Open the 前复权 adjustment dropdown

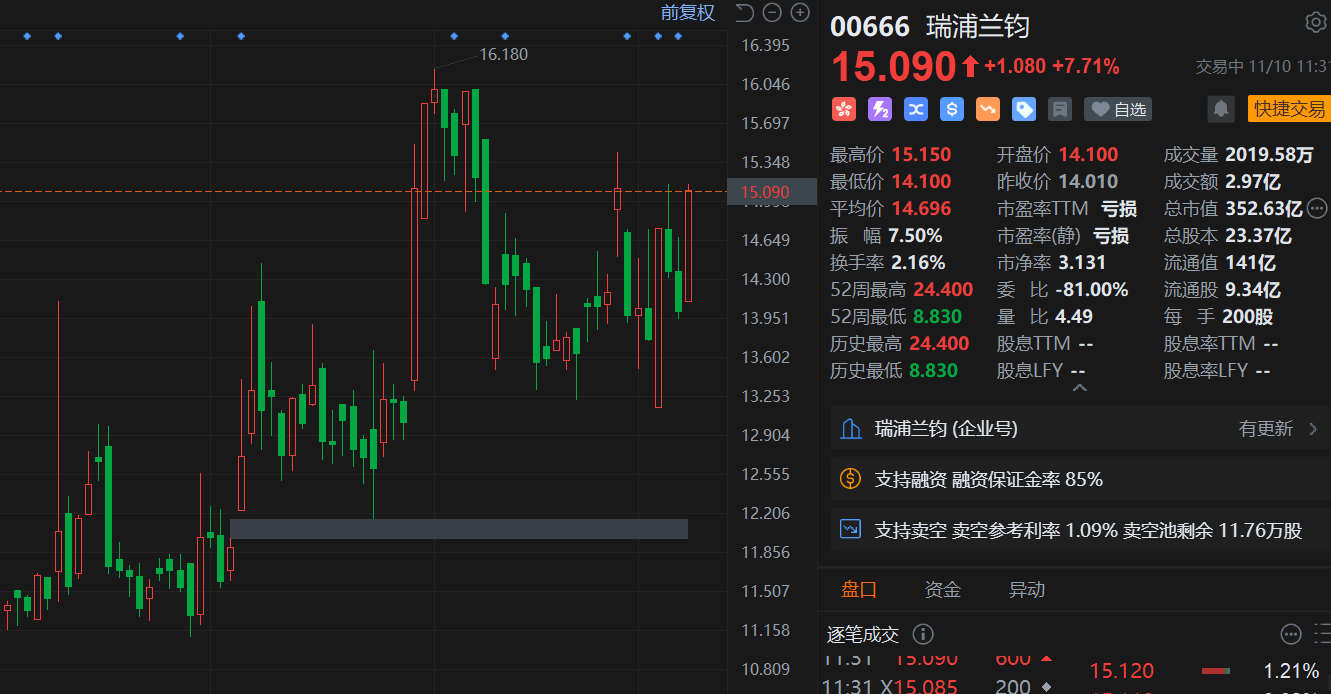(687, 13)
